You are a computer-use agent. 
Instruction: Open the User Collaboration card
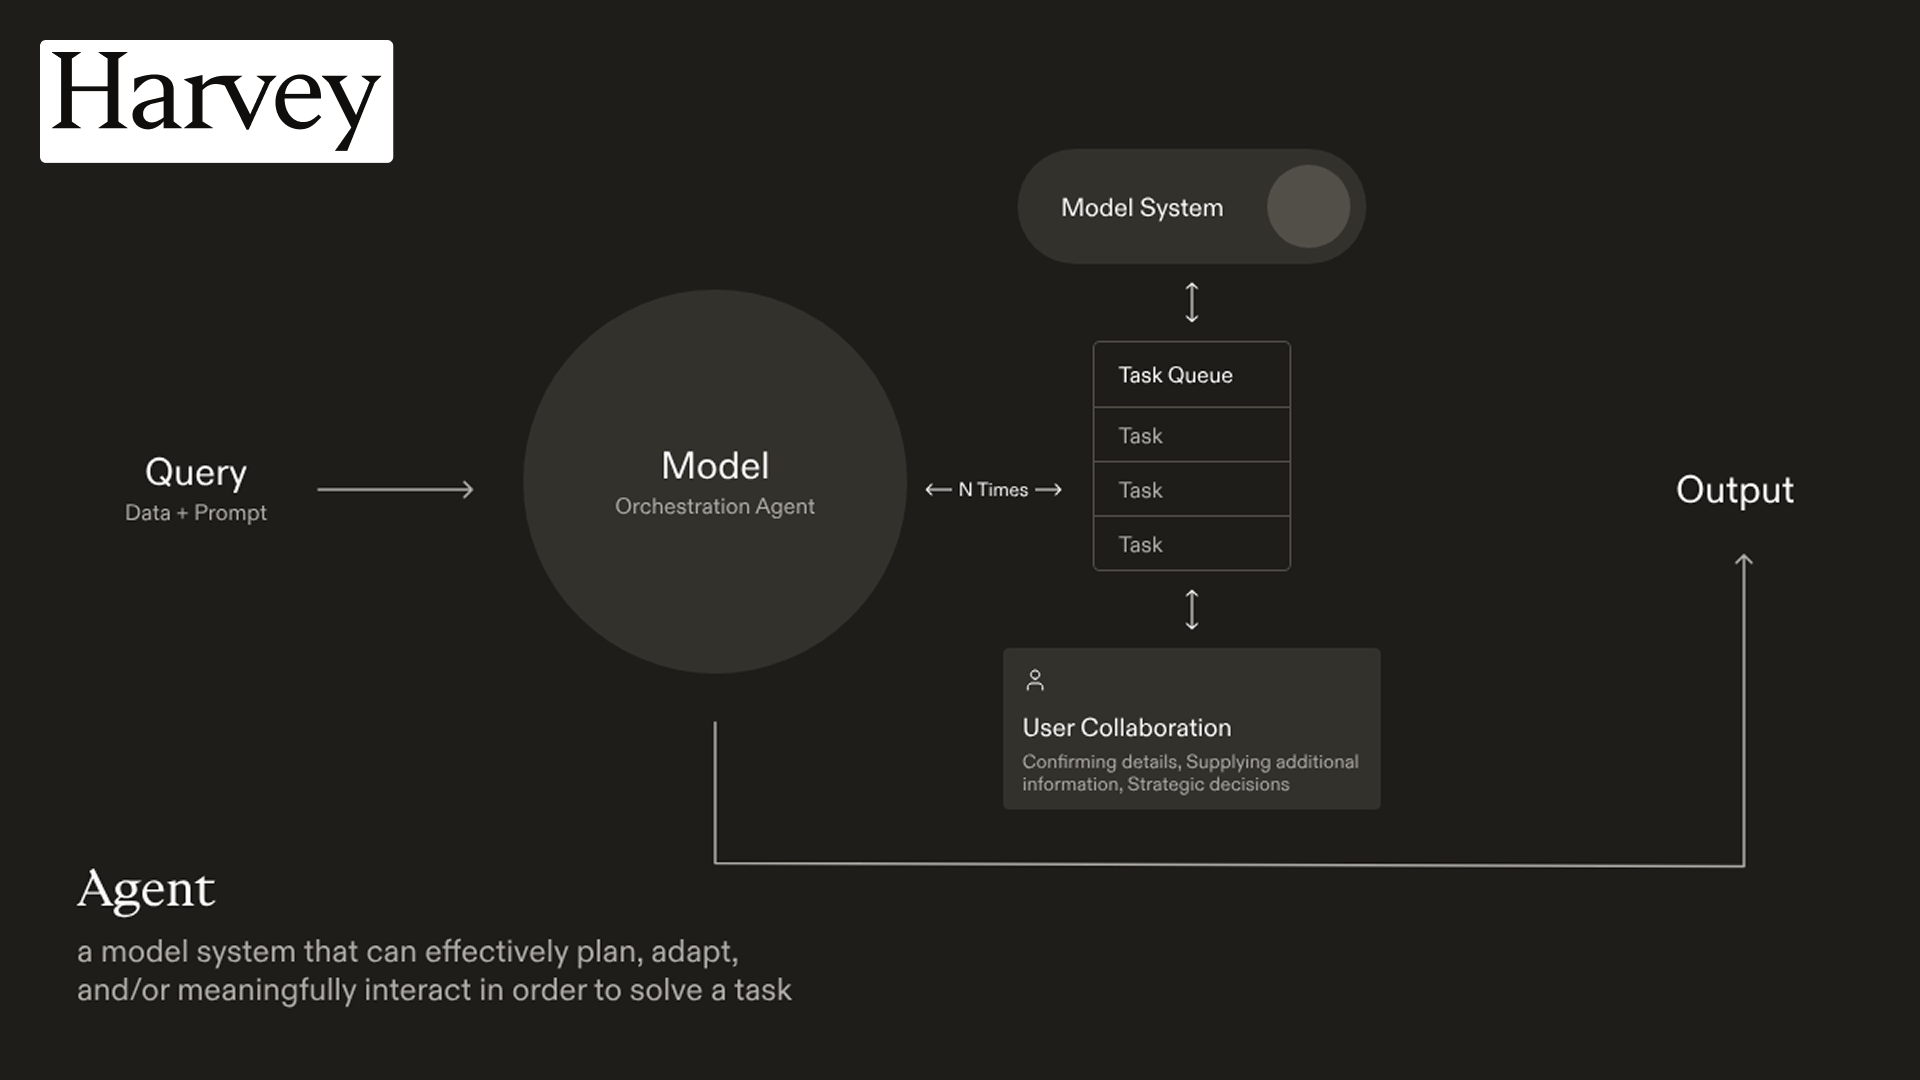click(x=1191, y=729)
